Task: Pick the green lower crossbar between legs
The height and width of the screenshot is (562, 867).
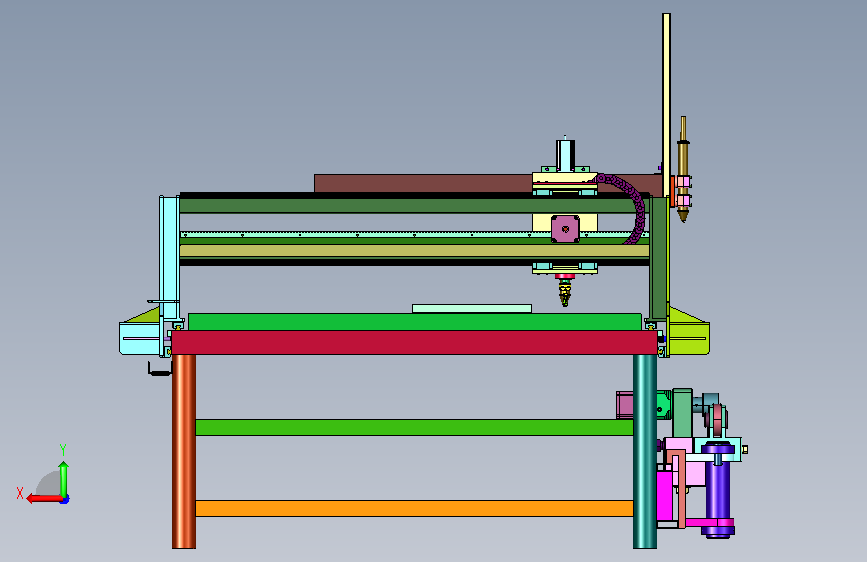Action: pos(414,427)
